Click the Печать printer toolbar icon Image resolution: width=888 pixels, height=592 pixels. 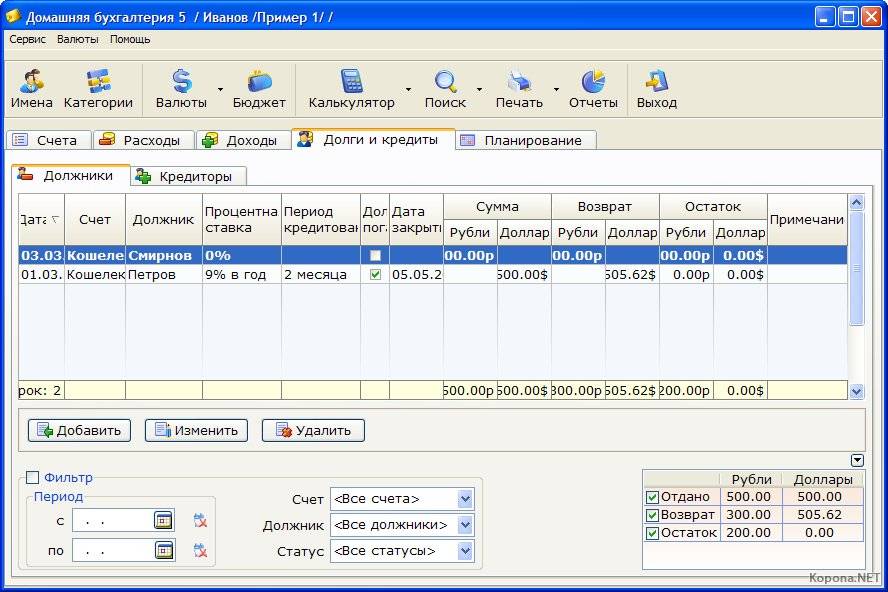(519, 90)
